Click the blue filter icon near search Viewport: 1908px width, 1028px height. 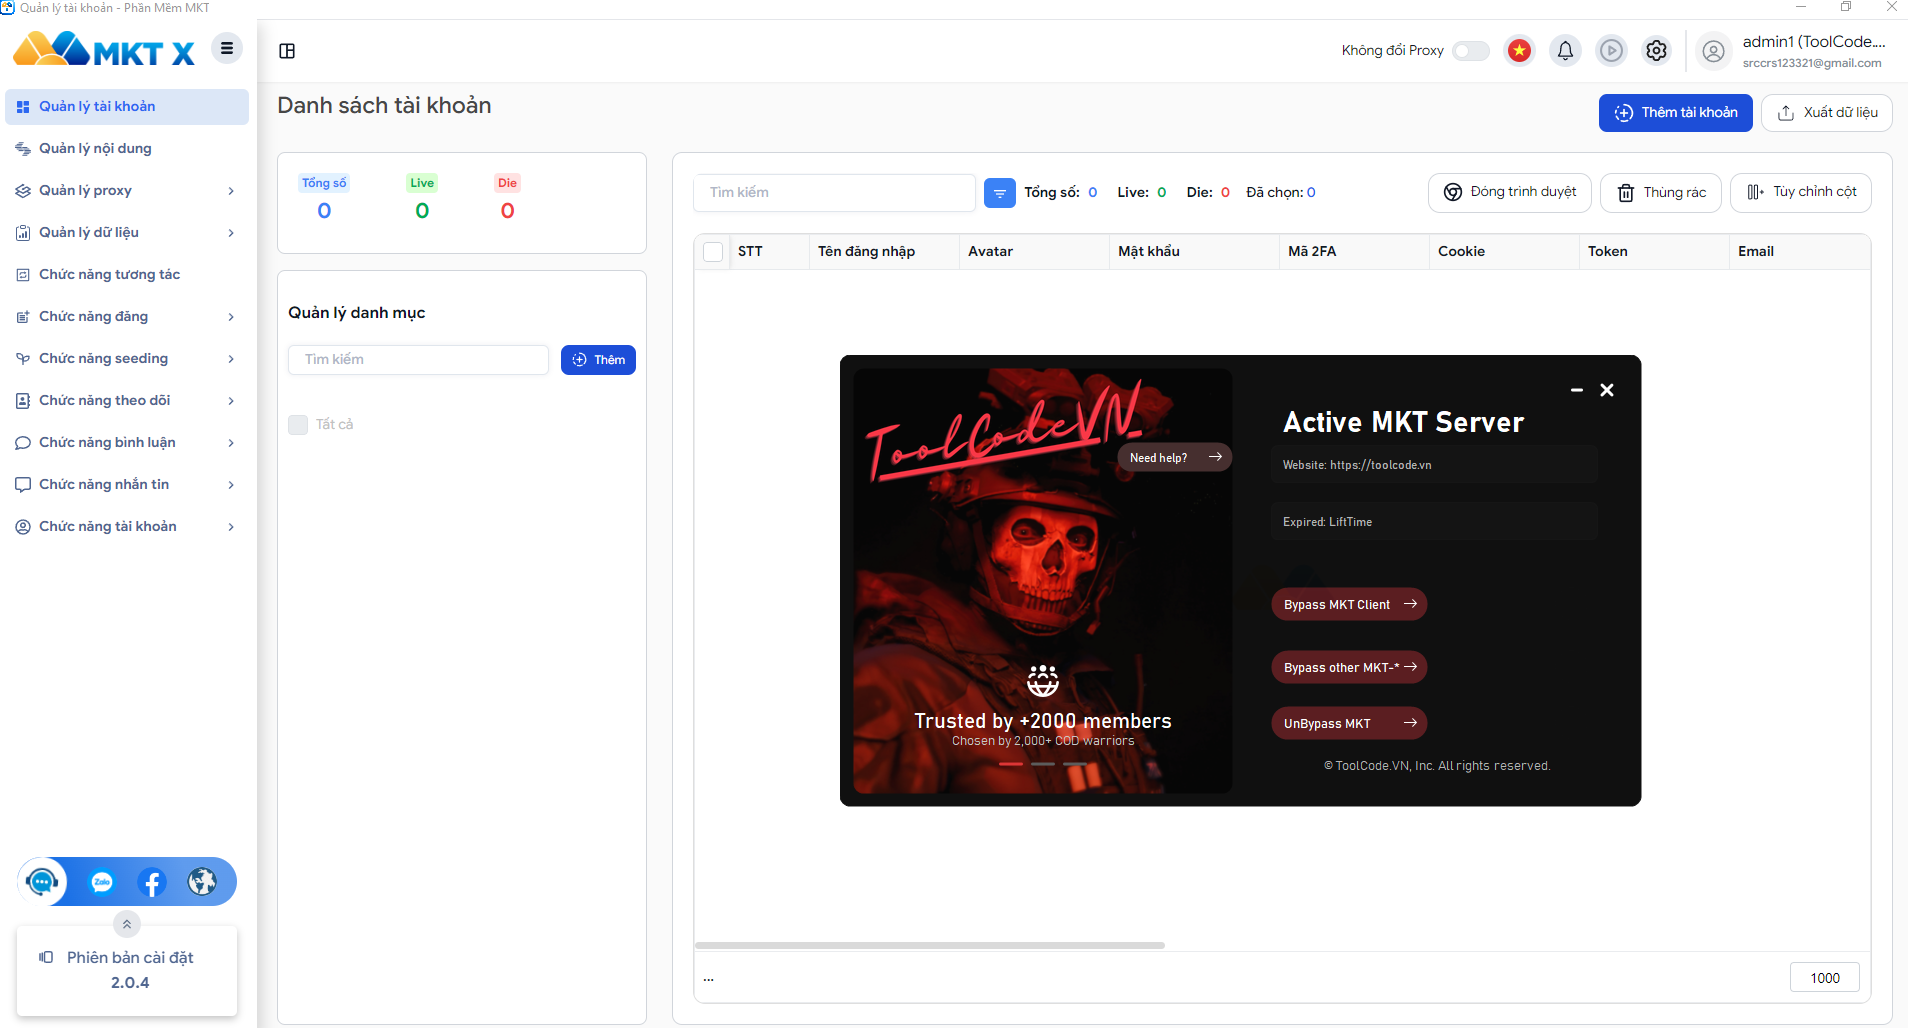click(x=1000, y=193)
